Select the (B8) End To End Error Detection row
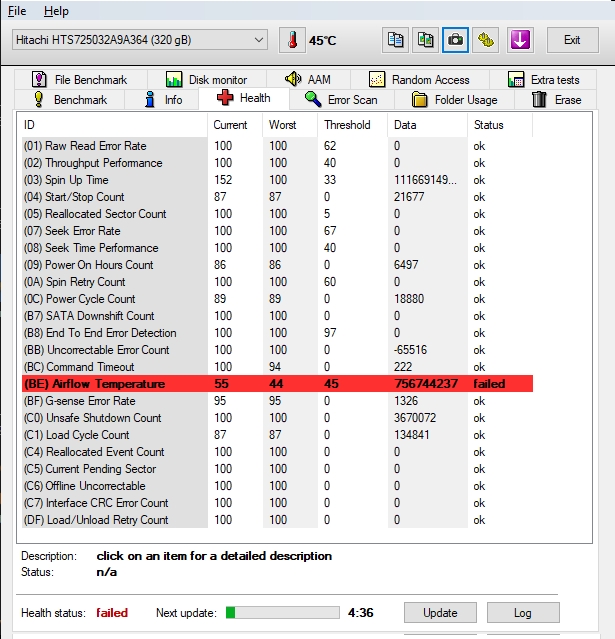The image size is (615, 639). [x=277, y=333]
